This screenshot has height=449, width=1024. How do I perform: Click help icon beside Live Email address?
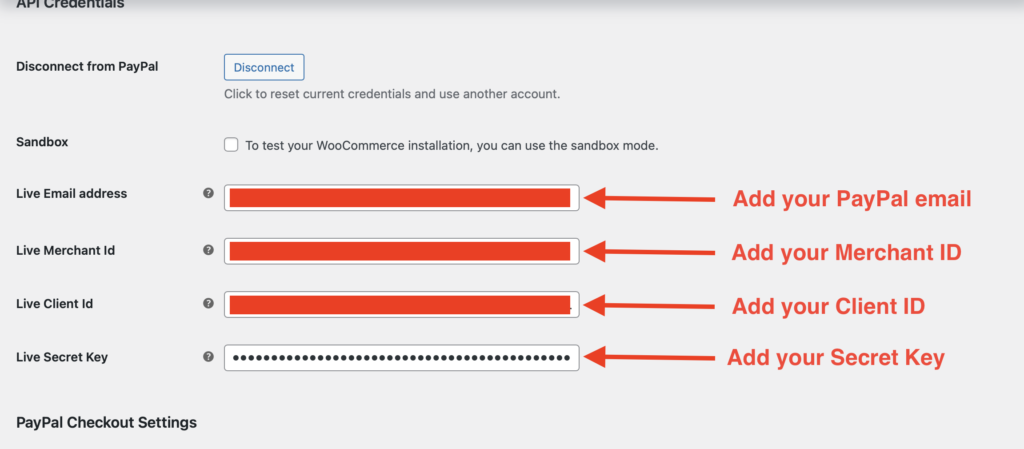point(208,194)
